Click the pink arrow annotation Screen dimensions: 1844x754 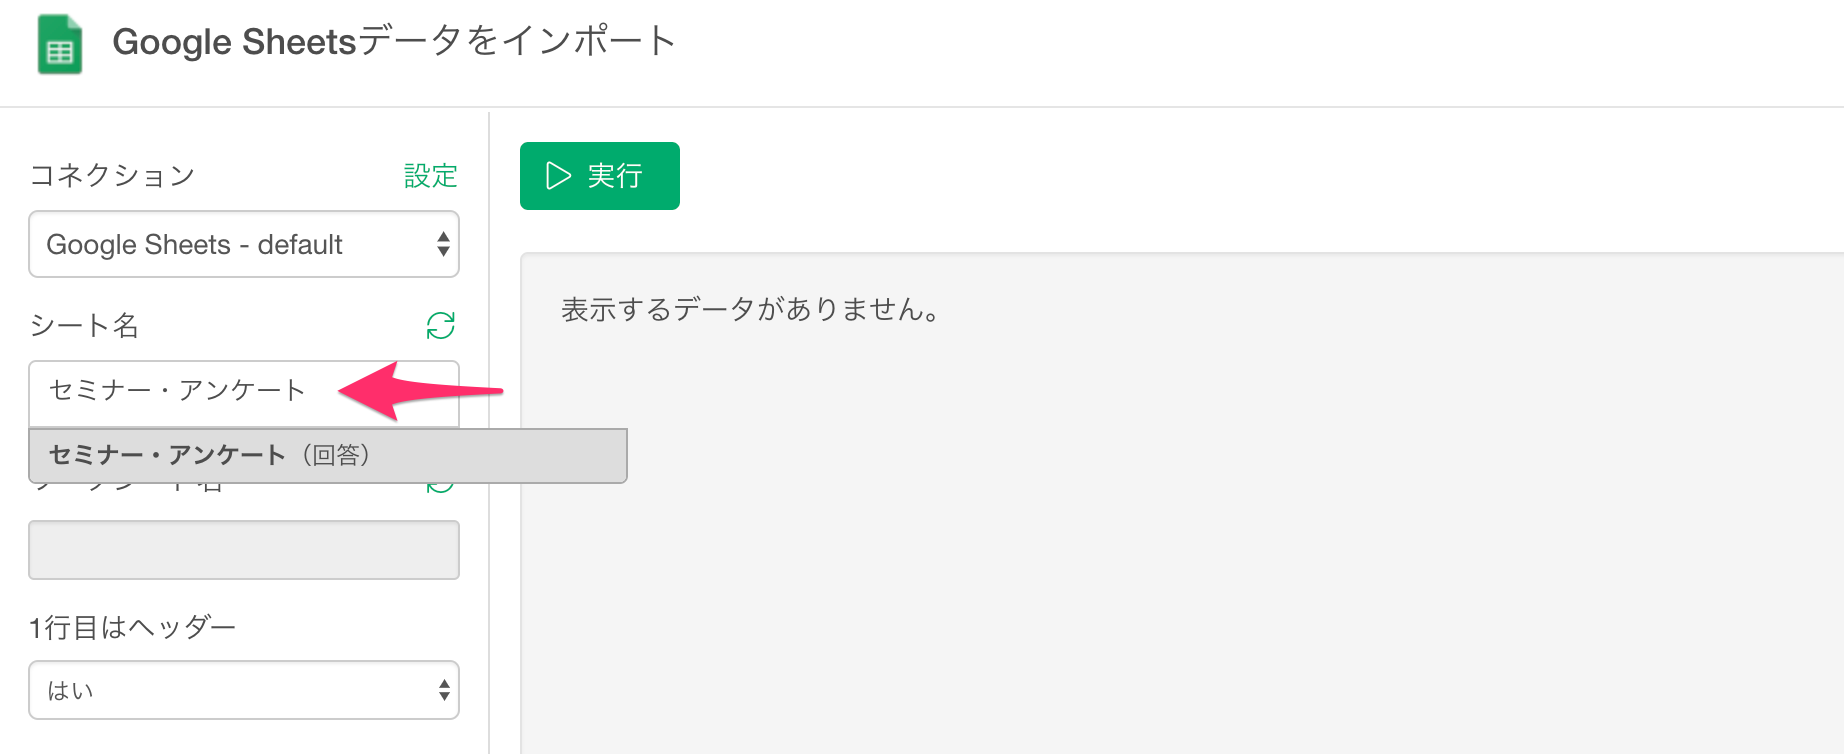click(x=418, y=390)
